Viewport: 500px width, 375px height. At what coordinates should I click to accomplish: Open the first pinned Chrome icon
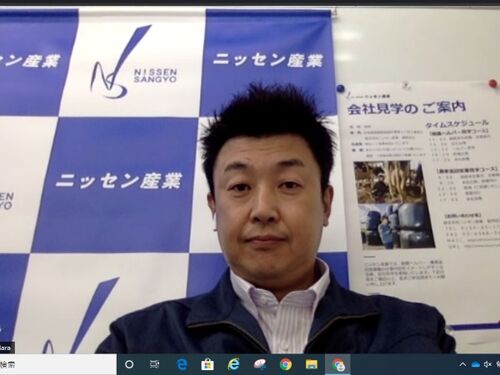[286, 364]
